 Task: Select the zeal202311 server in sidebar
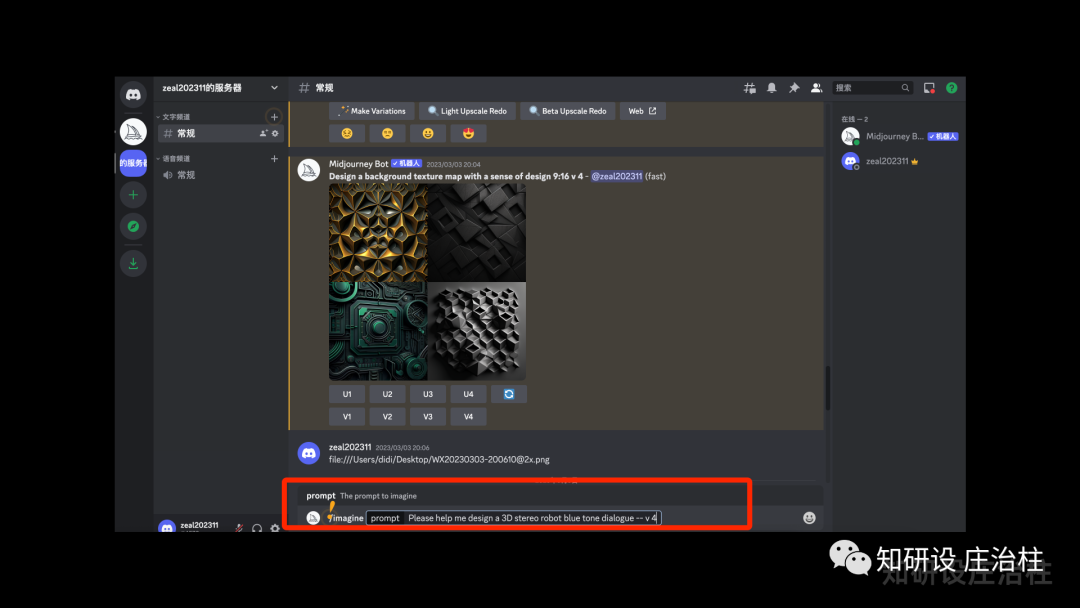(133, 163)
